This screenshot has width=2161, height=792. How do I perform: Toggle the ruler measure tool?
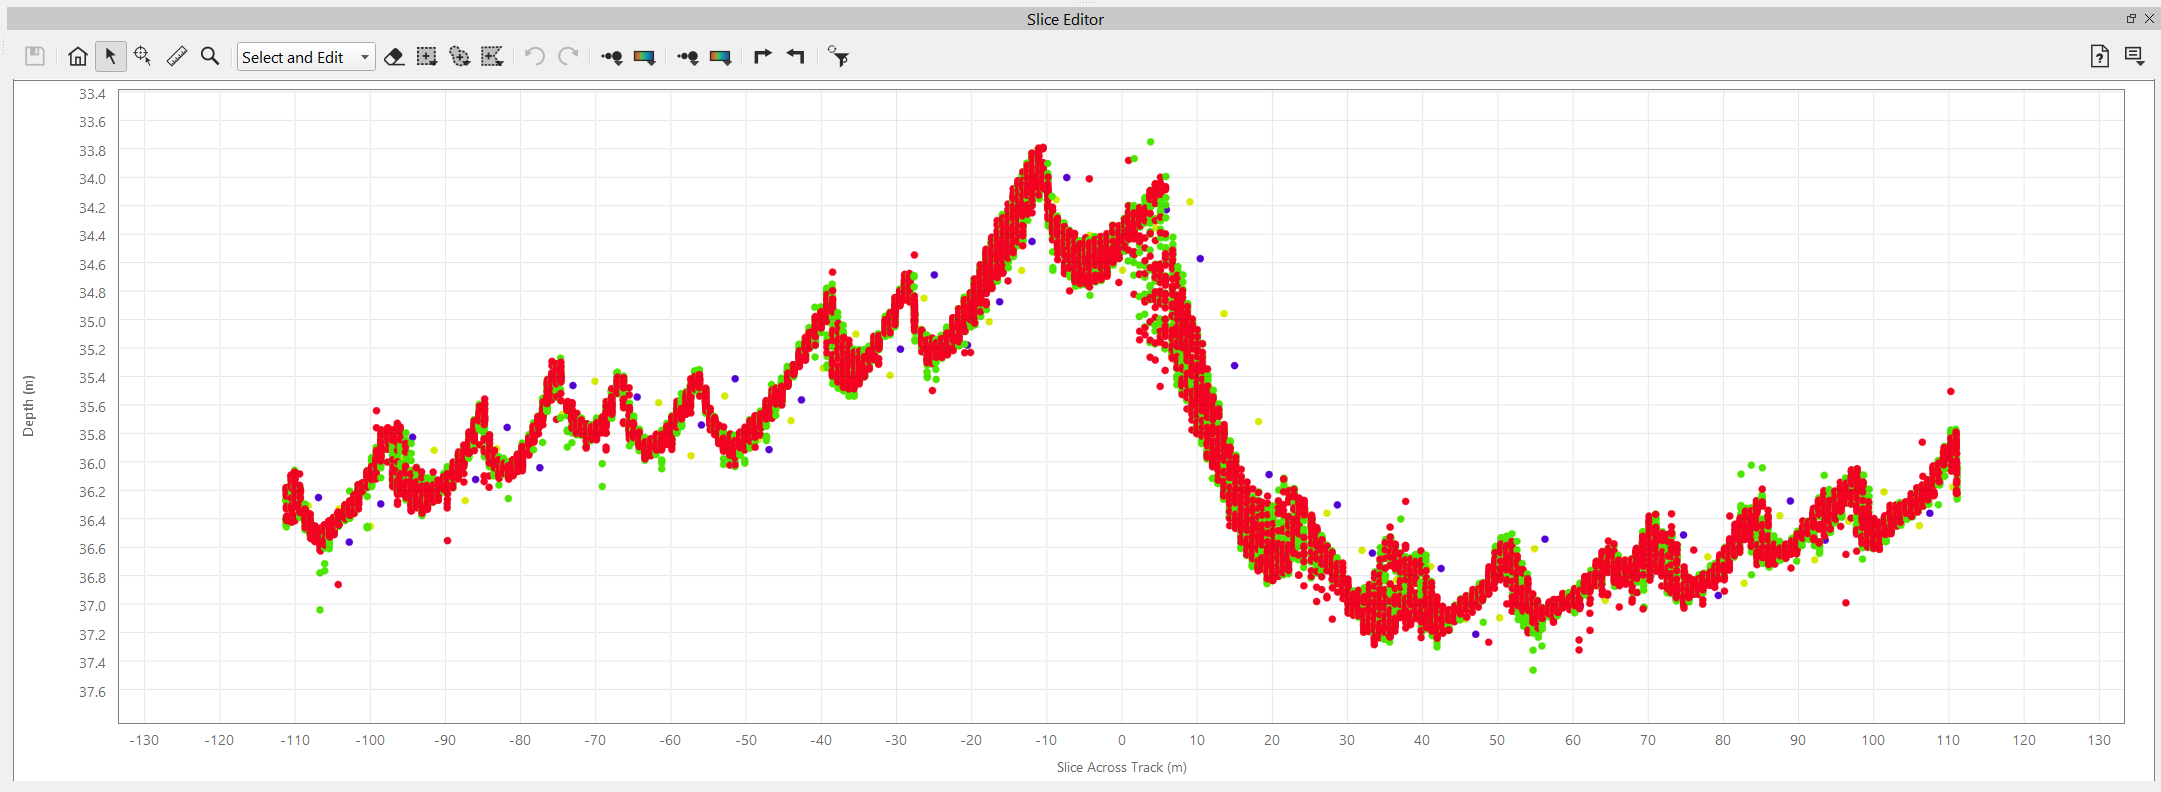click(x=177, y=57)
